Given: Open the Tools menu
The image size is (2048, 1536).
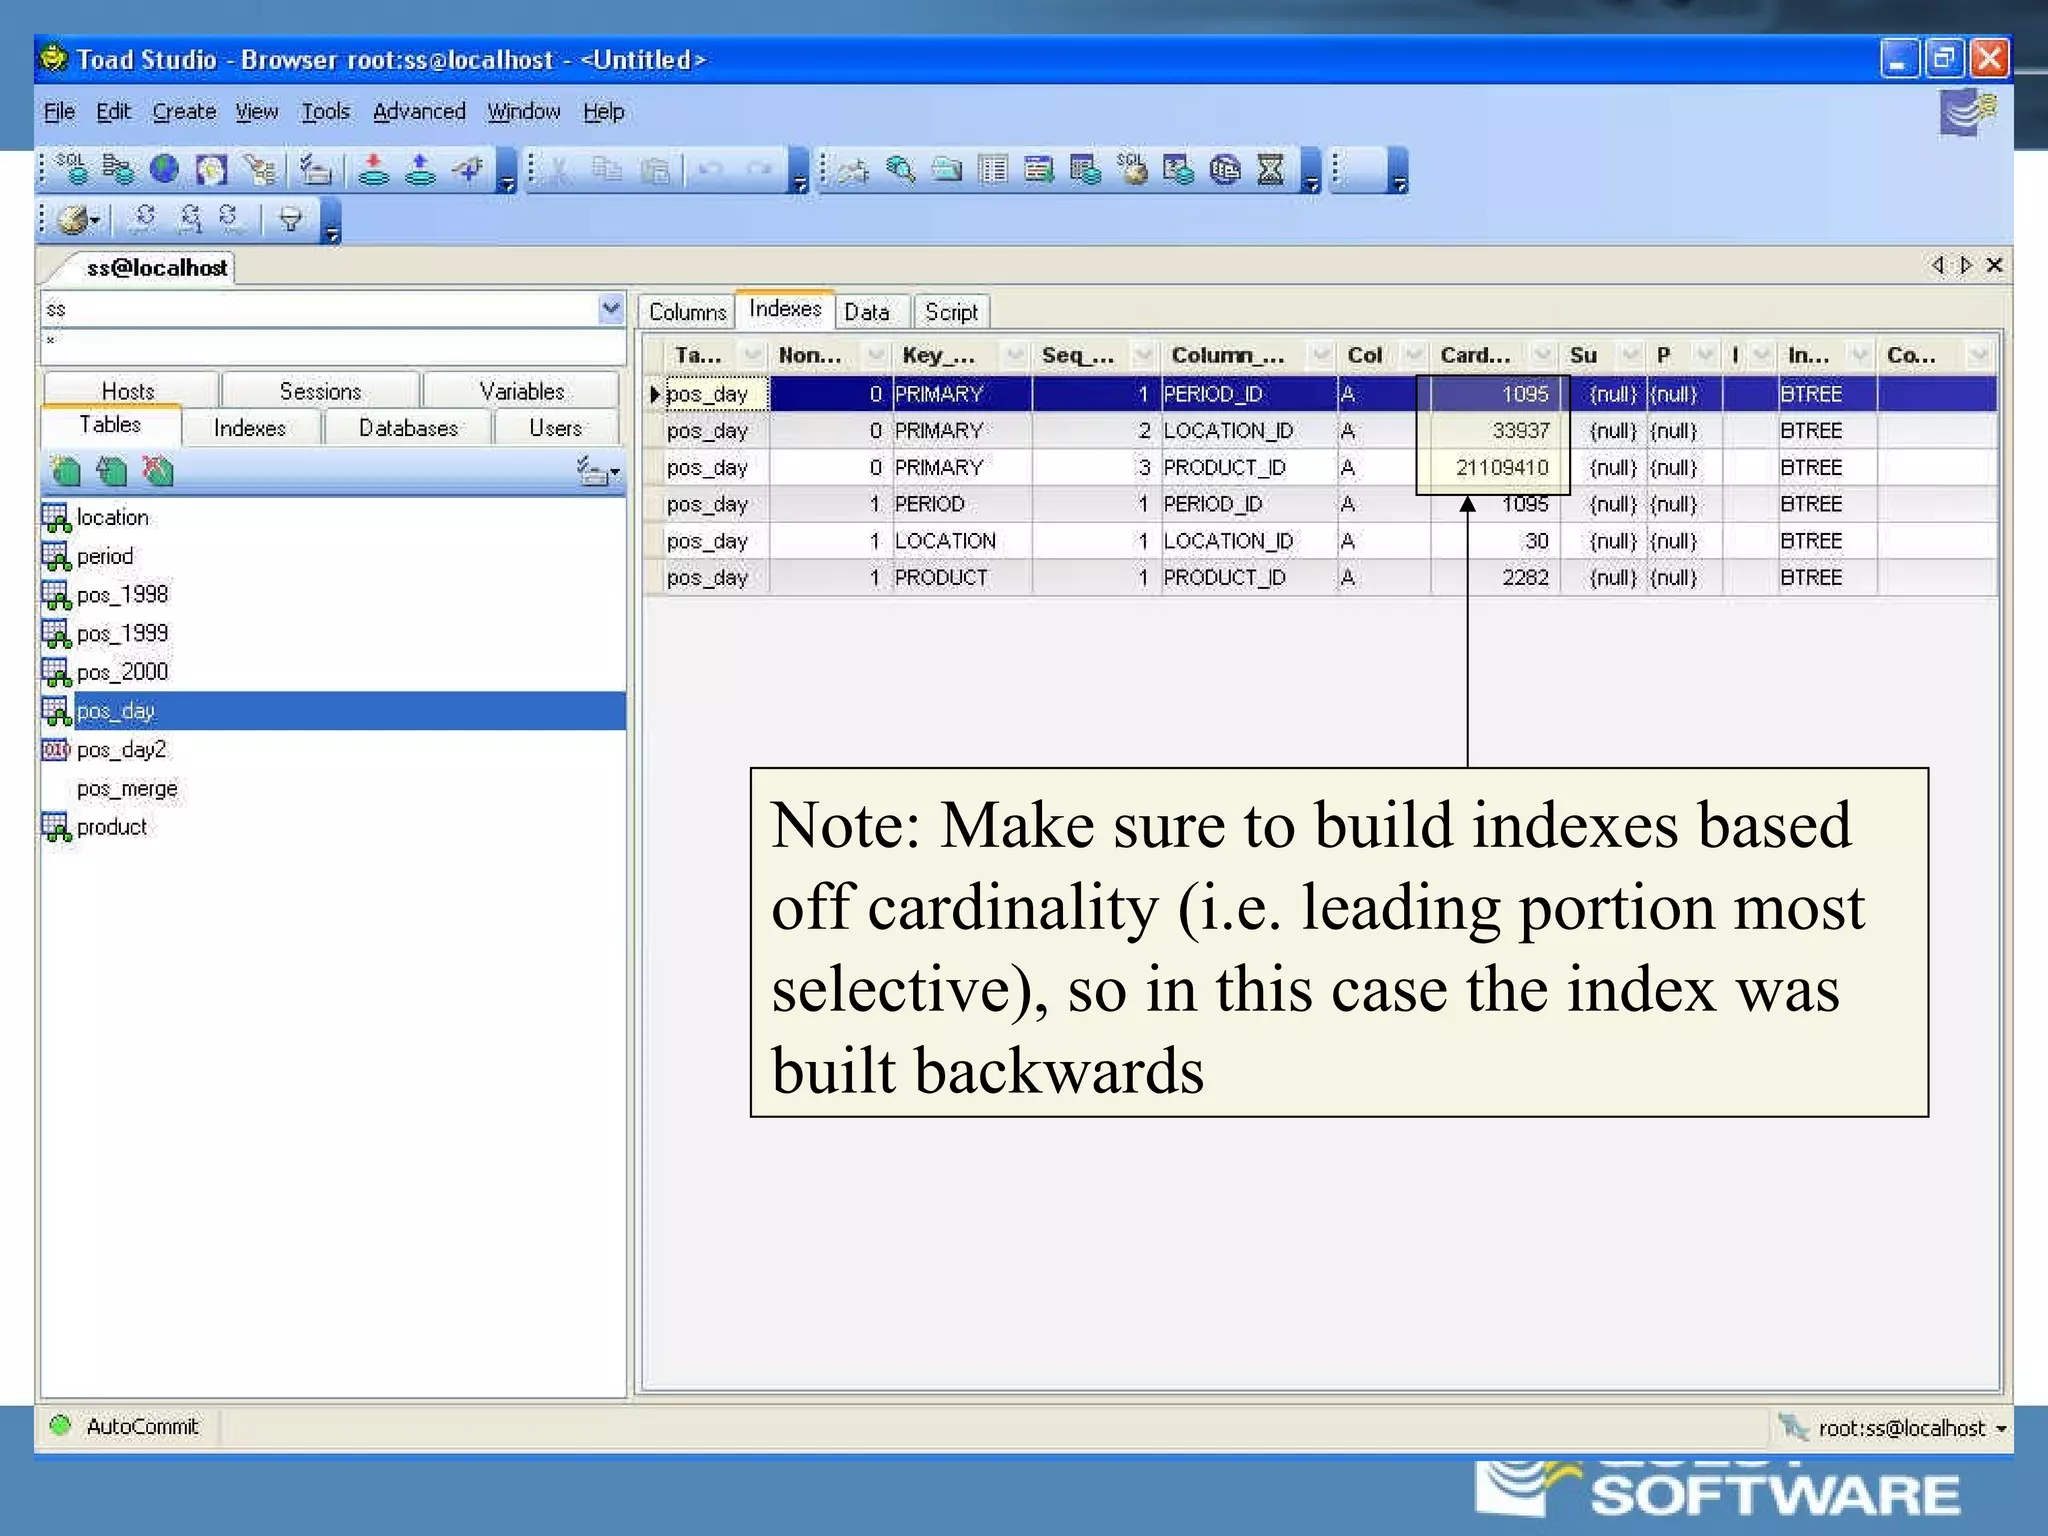Looking at the screenshot, I should (x=325, y=112).
